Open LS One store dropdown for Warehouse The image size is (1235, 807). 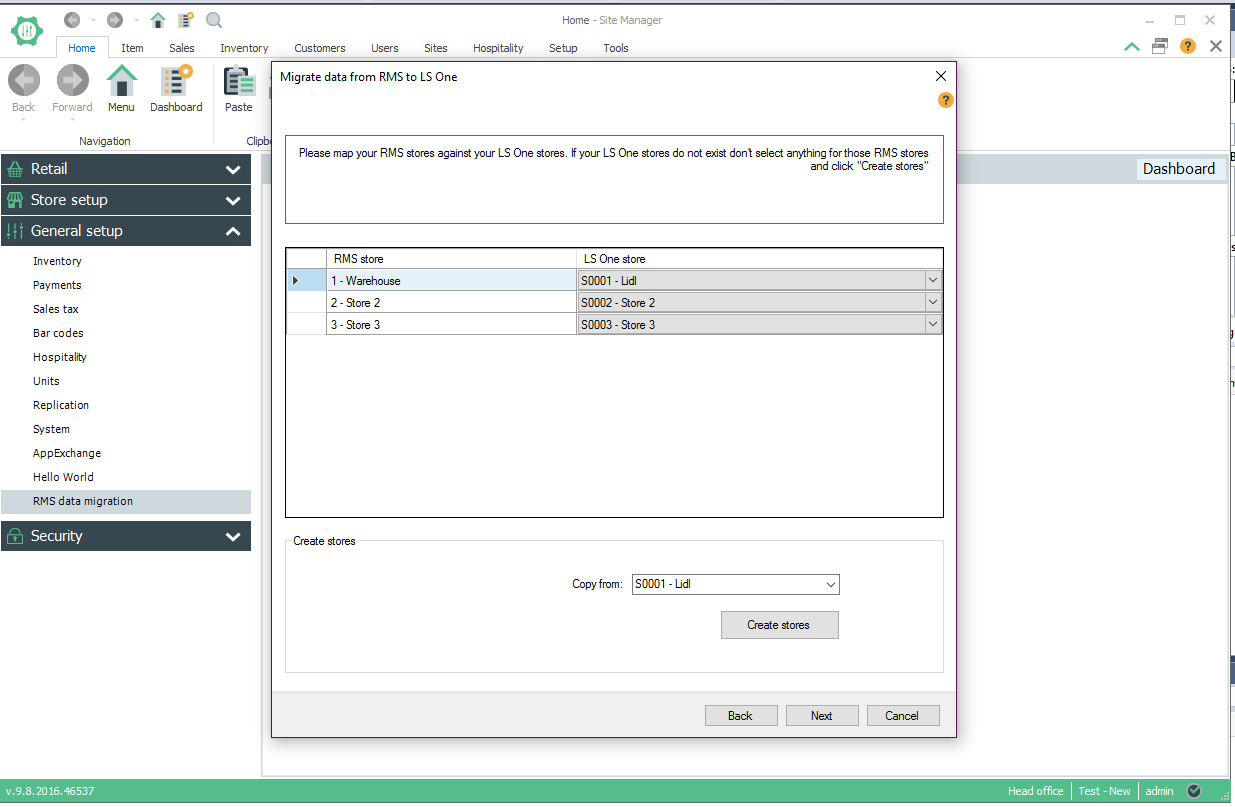pyautogui.click(x=932, y=281)
